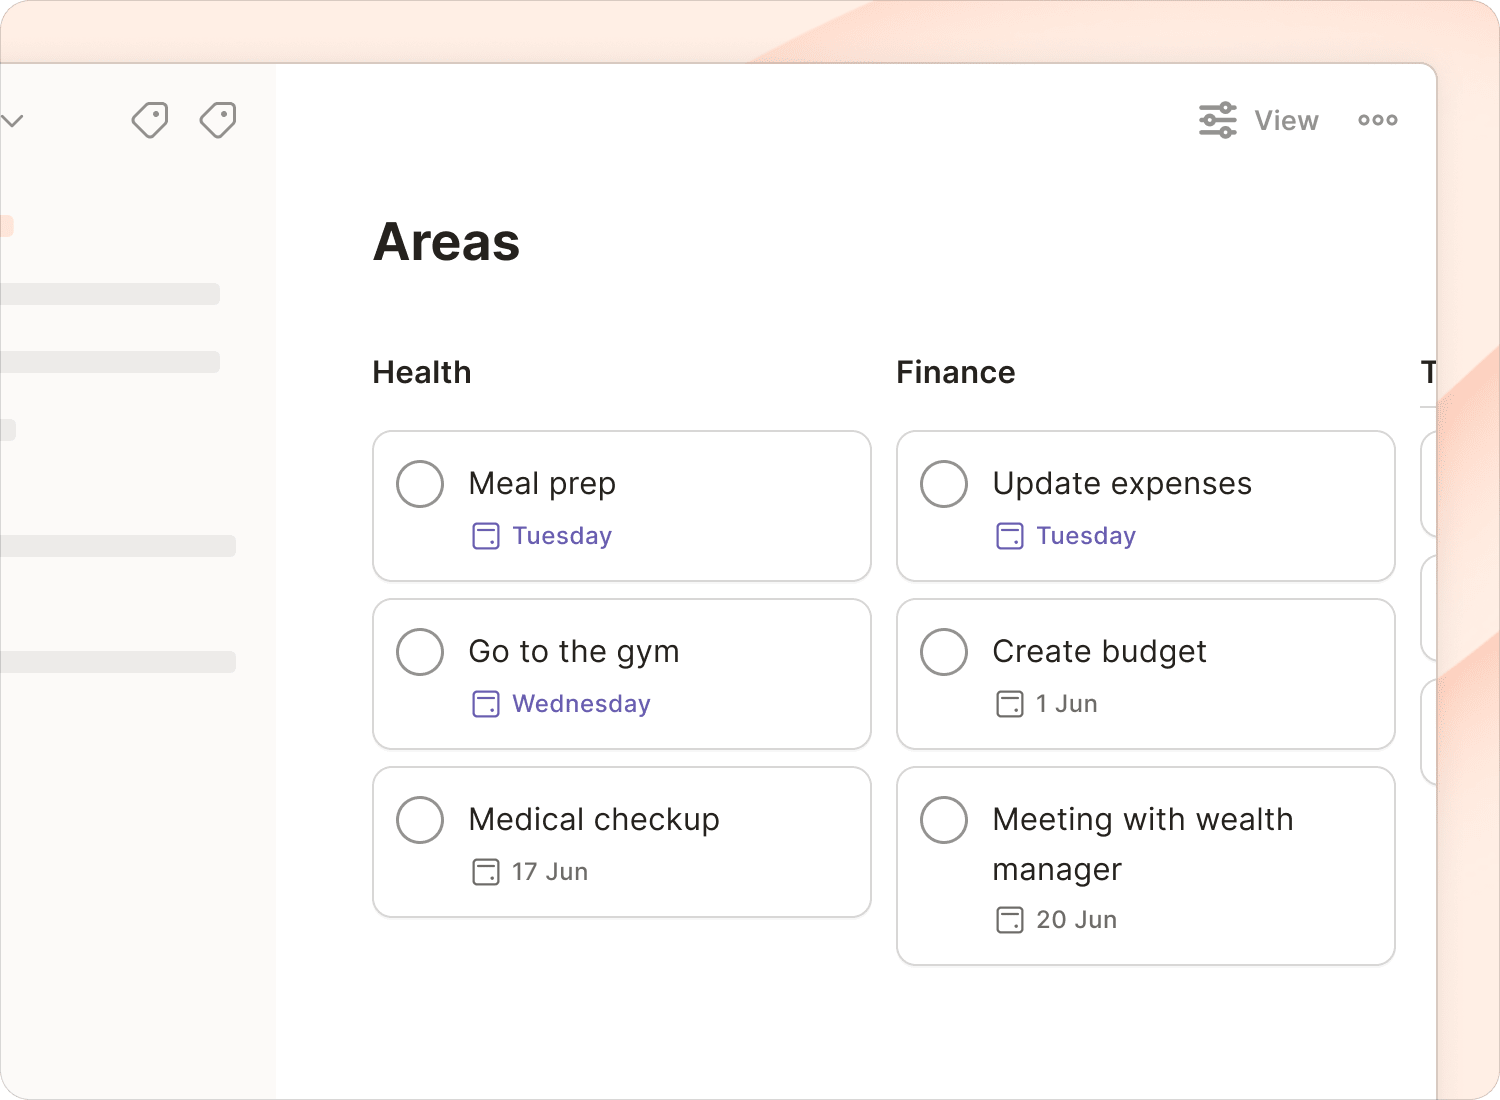
Task: Select the Health section heading
Action: click(x=421, y=372)
